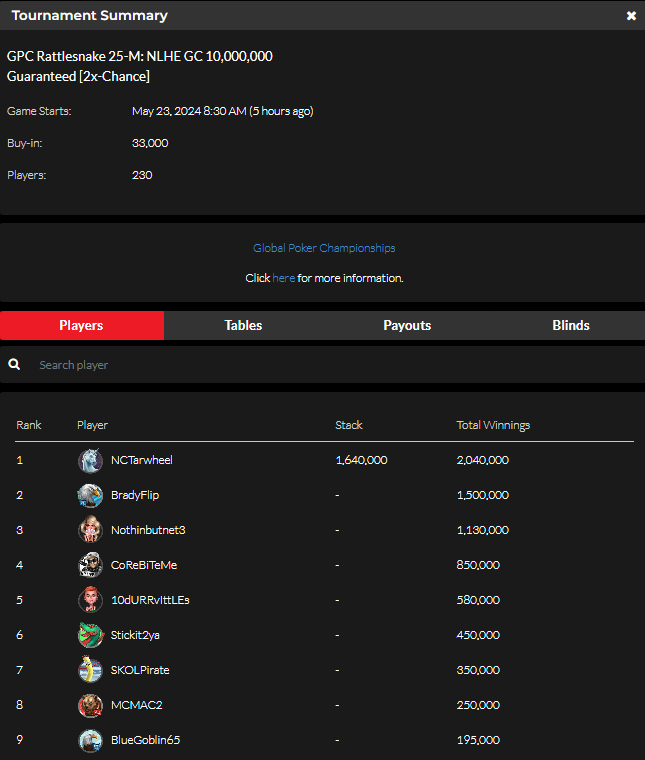
Task: Click the Tournament Summary heading
Action: click(90, 16)
